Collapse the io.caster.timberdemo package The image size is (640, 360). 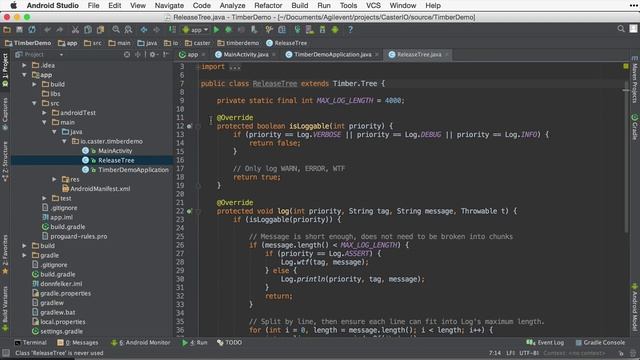pyautogui.click(x=64, y=141)
